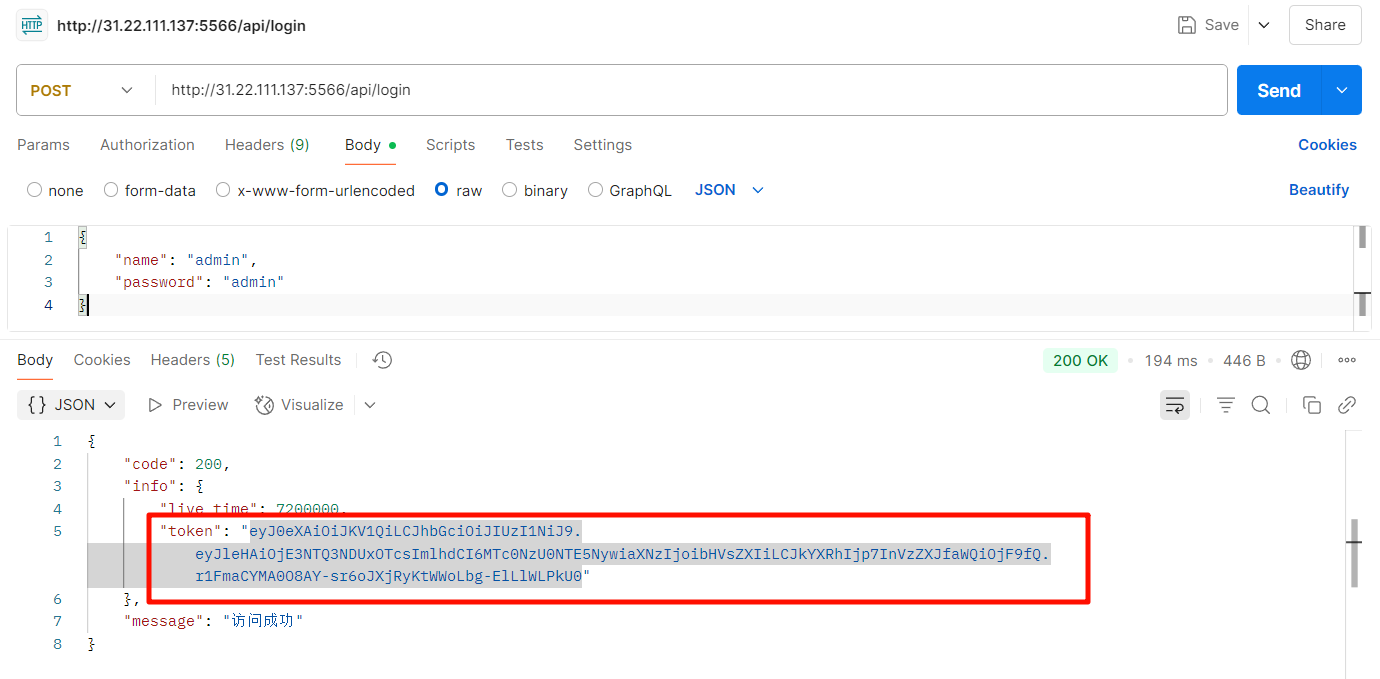
Task: Switch to the Authorization tab
Action: [147, 145]
